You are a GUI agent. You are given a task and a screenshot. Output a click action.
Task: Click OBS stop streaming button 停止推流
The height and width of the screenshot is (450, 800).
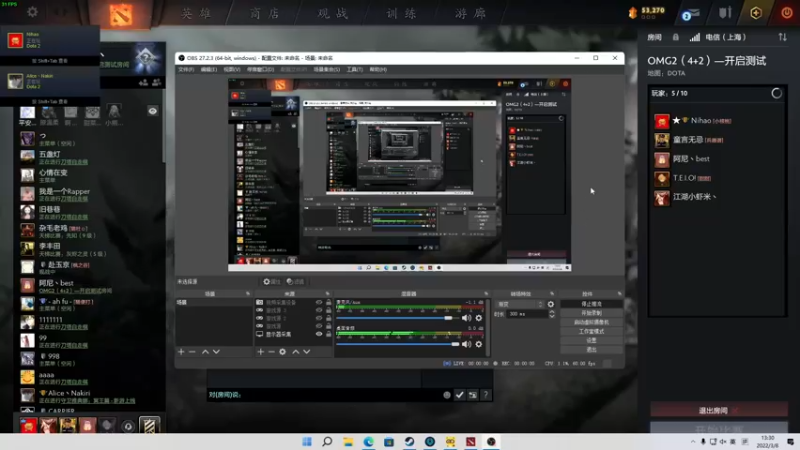pyautogui.click(x=591, y=304)
